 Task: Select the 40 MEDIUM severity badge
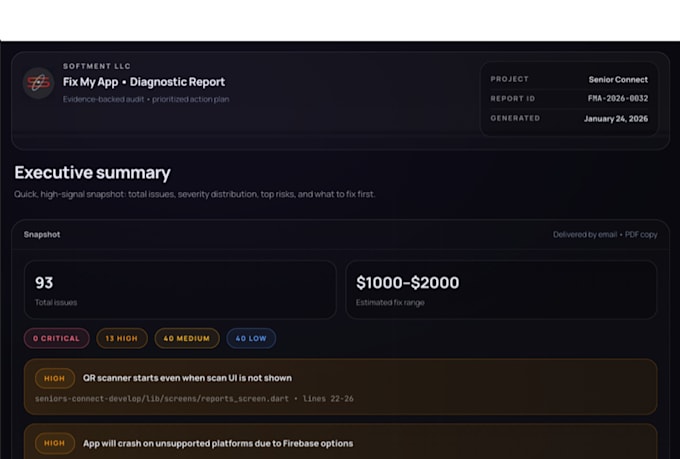coord(187,338)
